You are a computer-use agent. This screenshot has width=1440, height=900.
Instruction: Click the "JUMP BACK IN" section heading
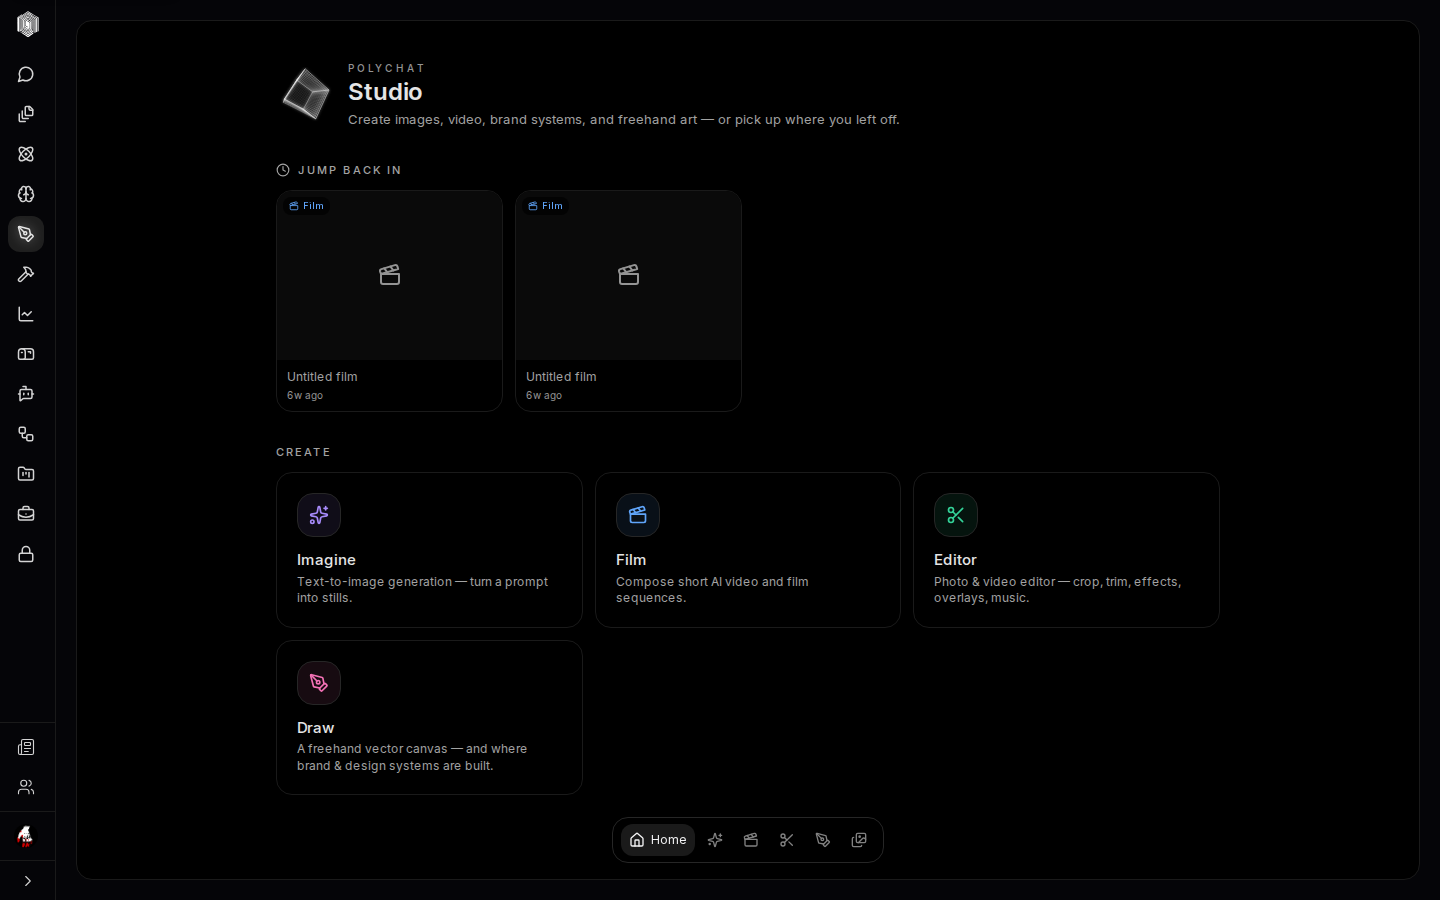[x=350, y=170]
